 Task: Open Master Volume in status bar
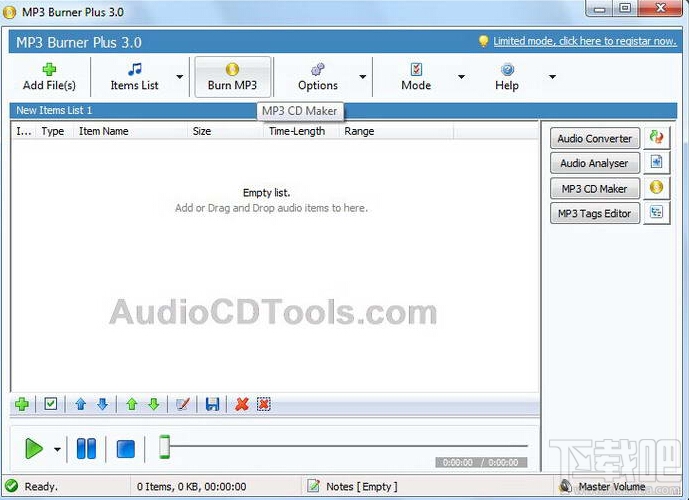[x=612, y=486]
